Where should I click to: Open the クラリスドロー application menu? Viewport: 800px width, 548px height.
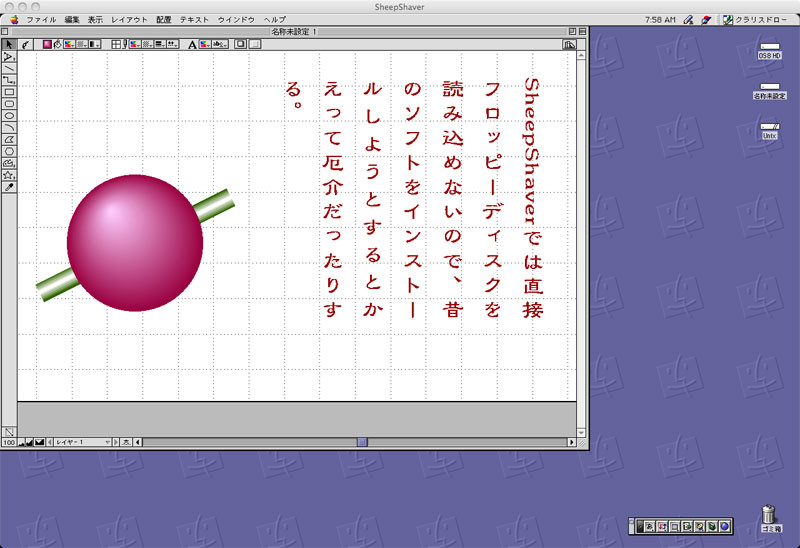(x=755, y=19)
